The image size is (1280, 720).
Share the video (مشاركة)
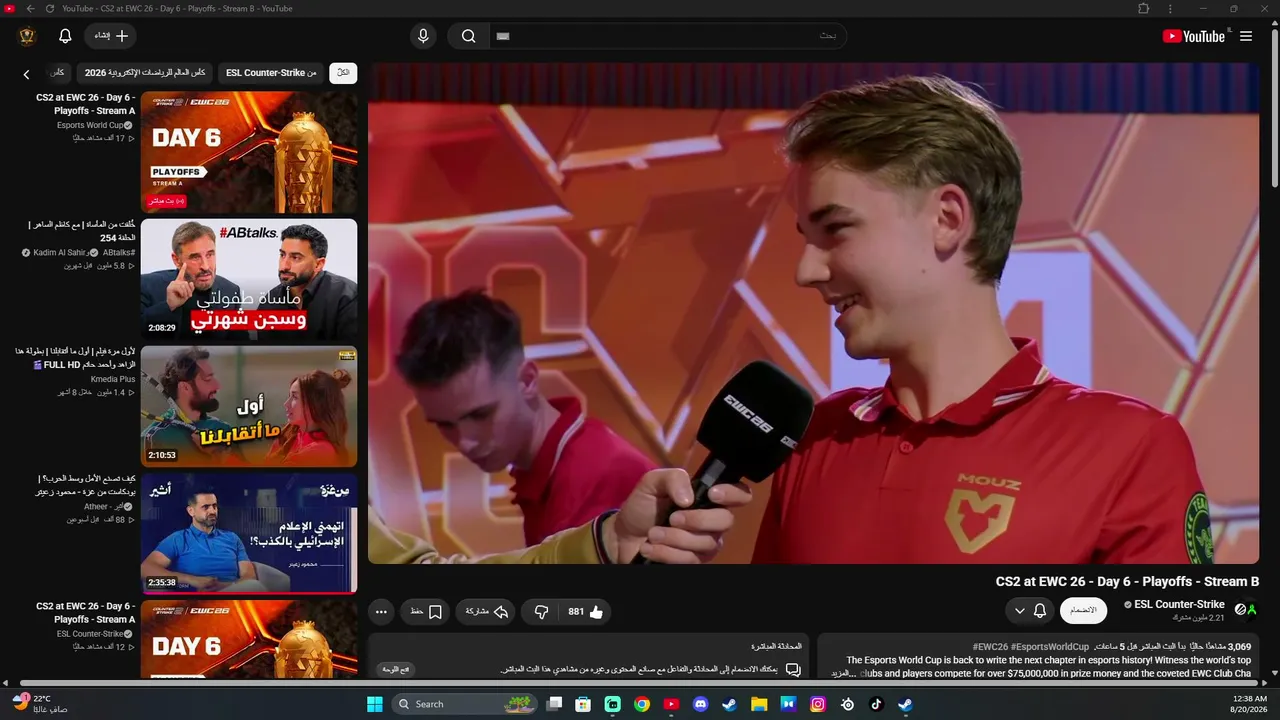[x=487, y=611]
